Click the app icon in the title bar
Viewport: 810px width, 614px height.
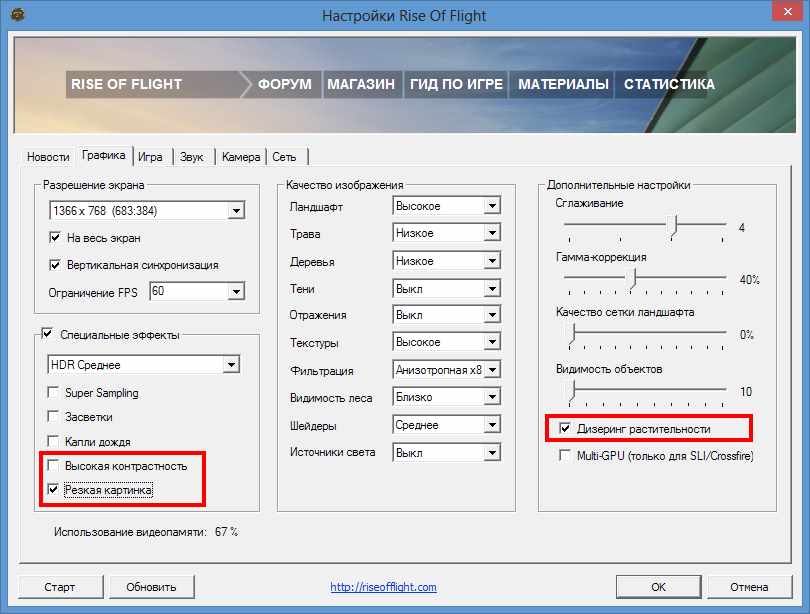18,14
